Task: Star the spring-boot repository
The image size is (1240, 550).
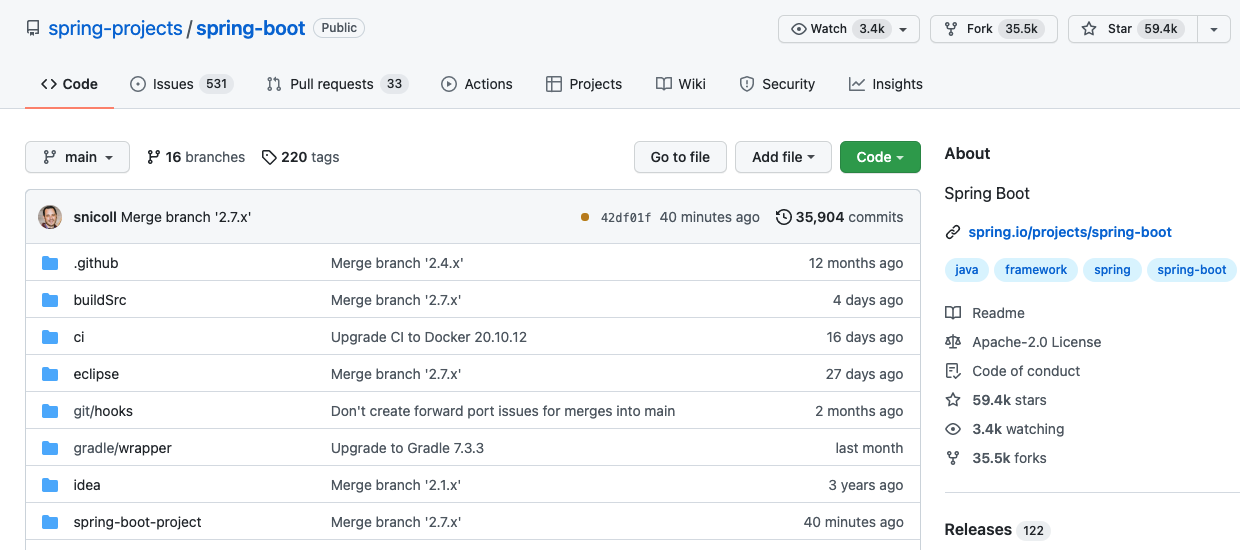Action: click(x=1133, y=29)
